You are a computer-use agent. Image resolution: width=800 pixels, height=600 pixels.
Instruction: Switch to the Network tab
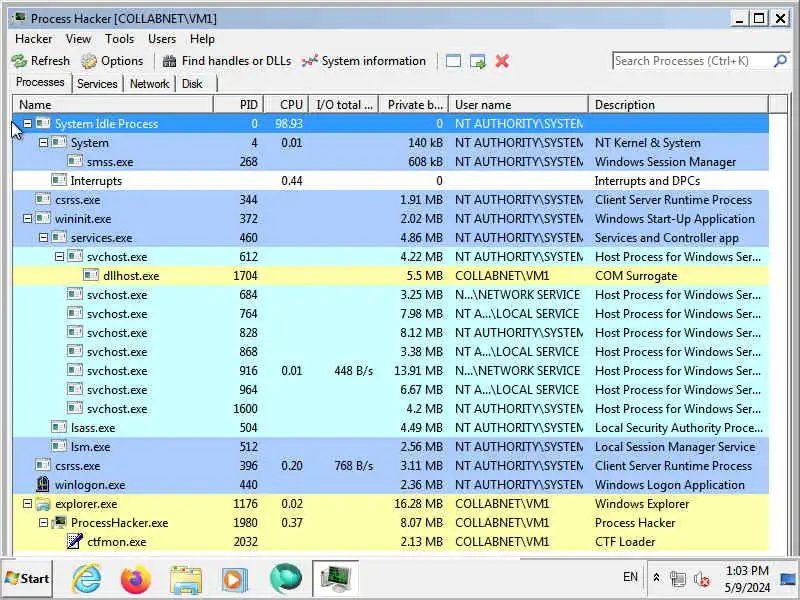pos(149,84)
